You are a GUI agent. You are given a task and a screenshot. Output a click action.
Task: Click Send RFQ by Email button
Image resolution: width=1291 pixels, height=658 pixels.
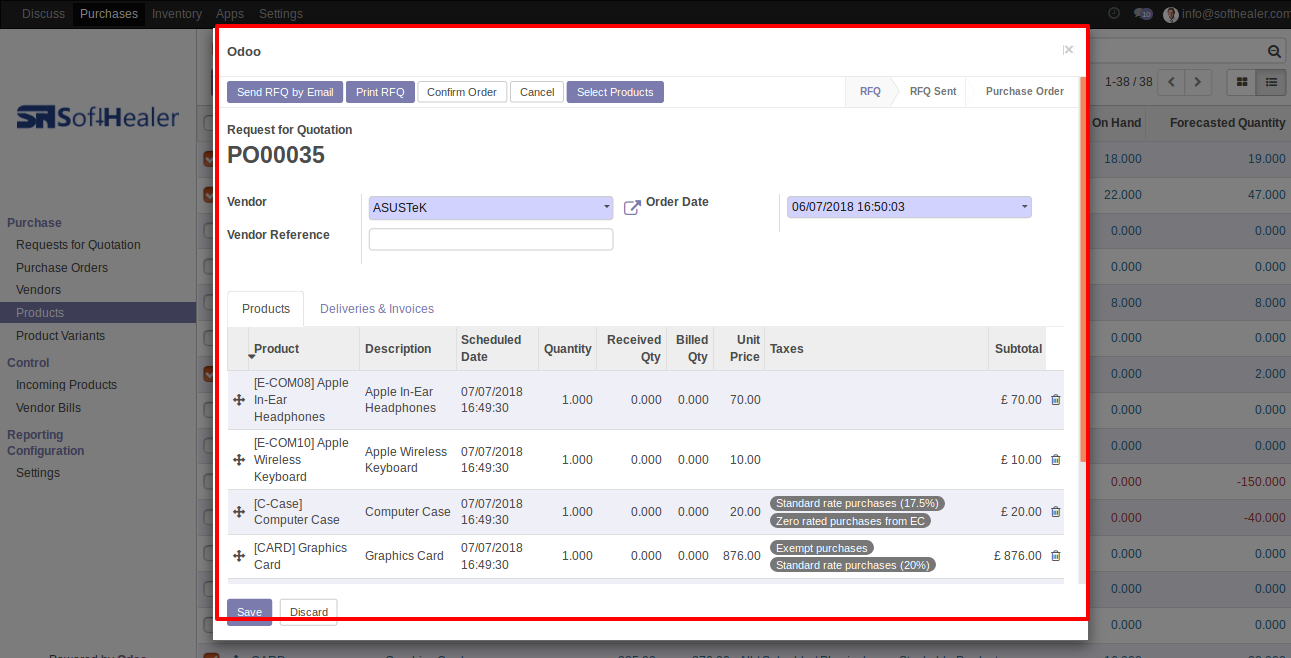(285, 92)
